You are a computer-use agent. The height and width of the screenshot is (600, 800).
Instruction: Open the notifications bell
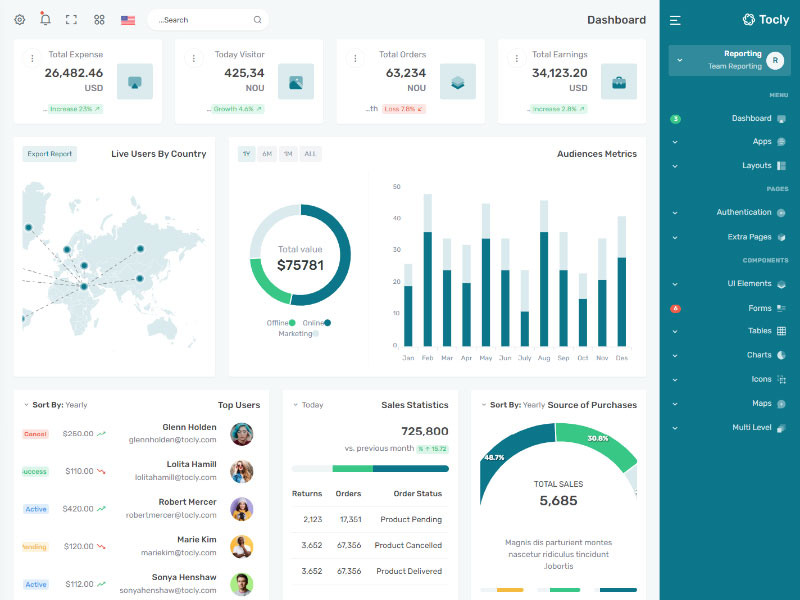point(45,19)
